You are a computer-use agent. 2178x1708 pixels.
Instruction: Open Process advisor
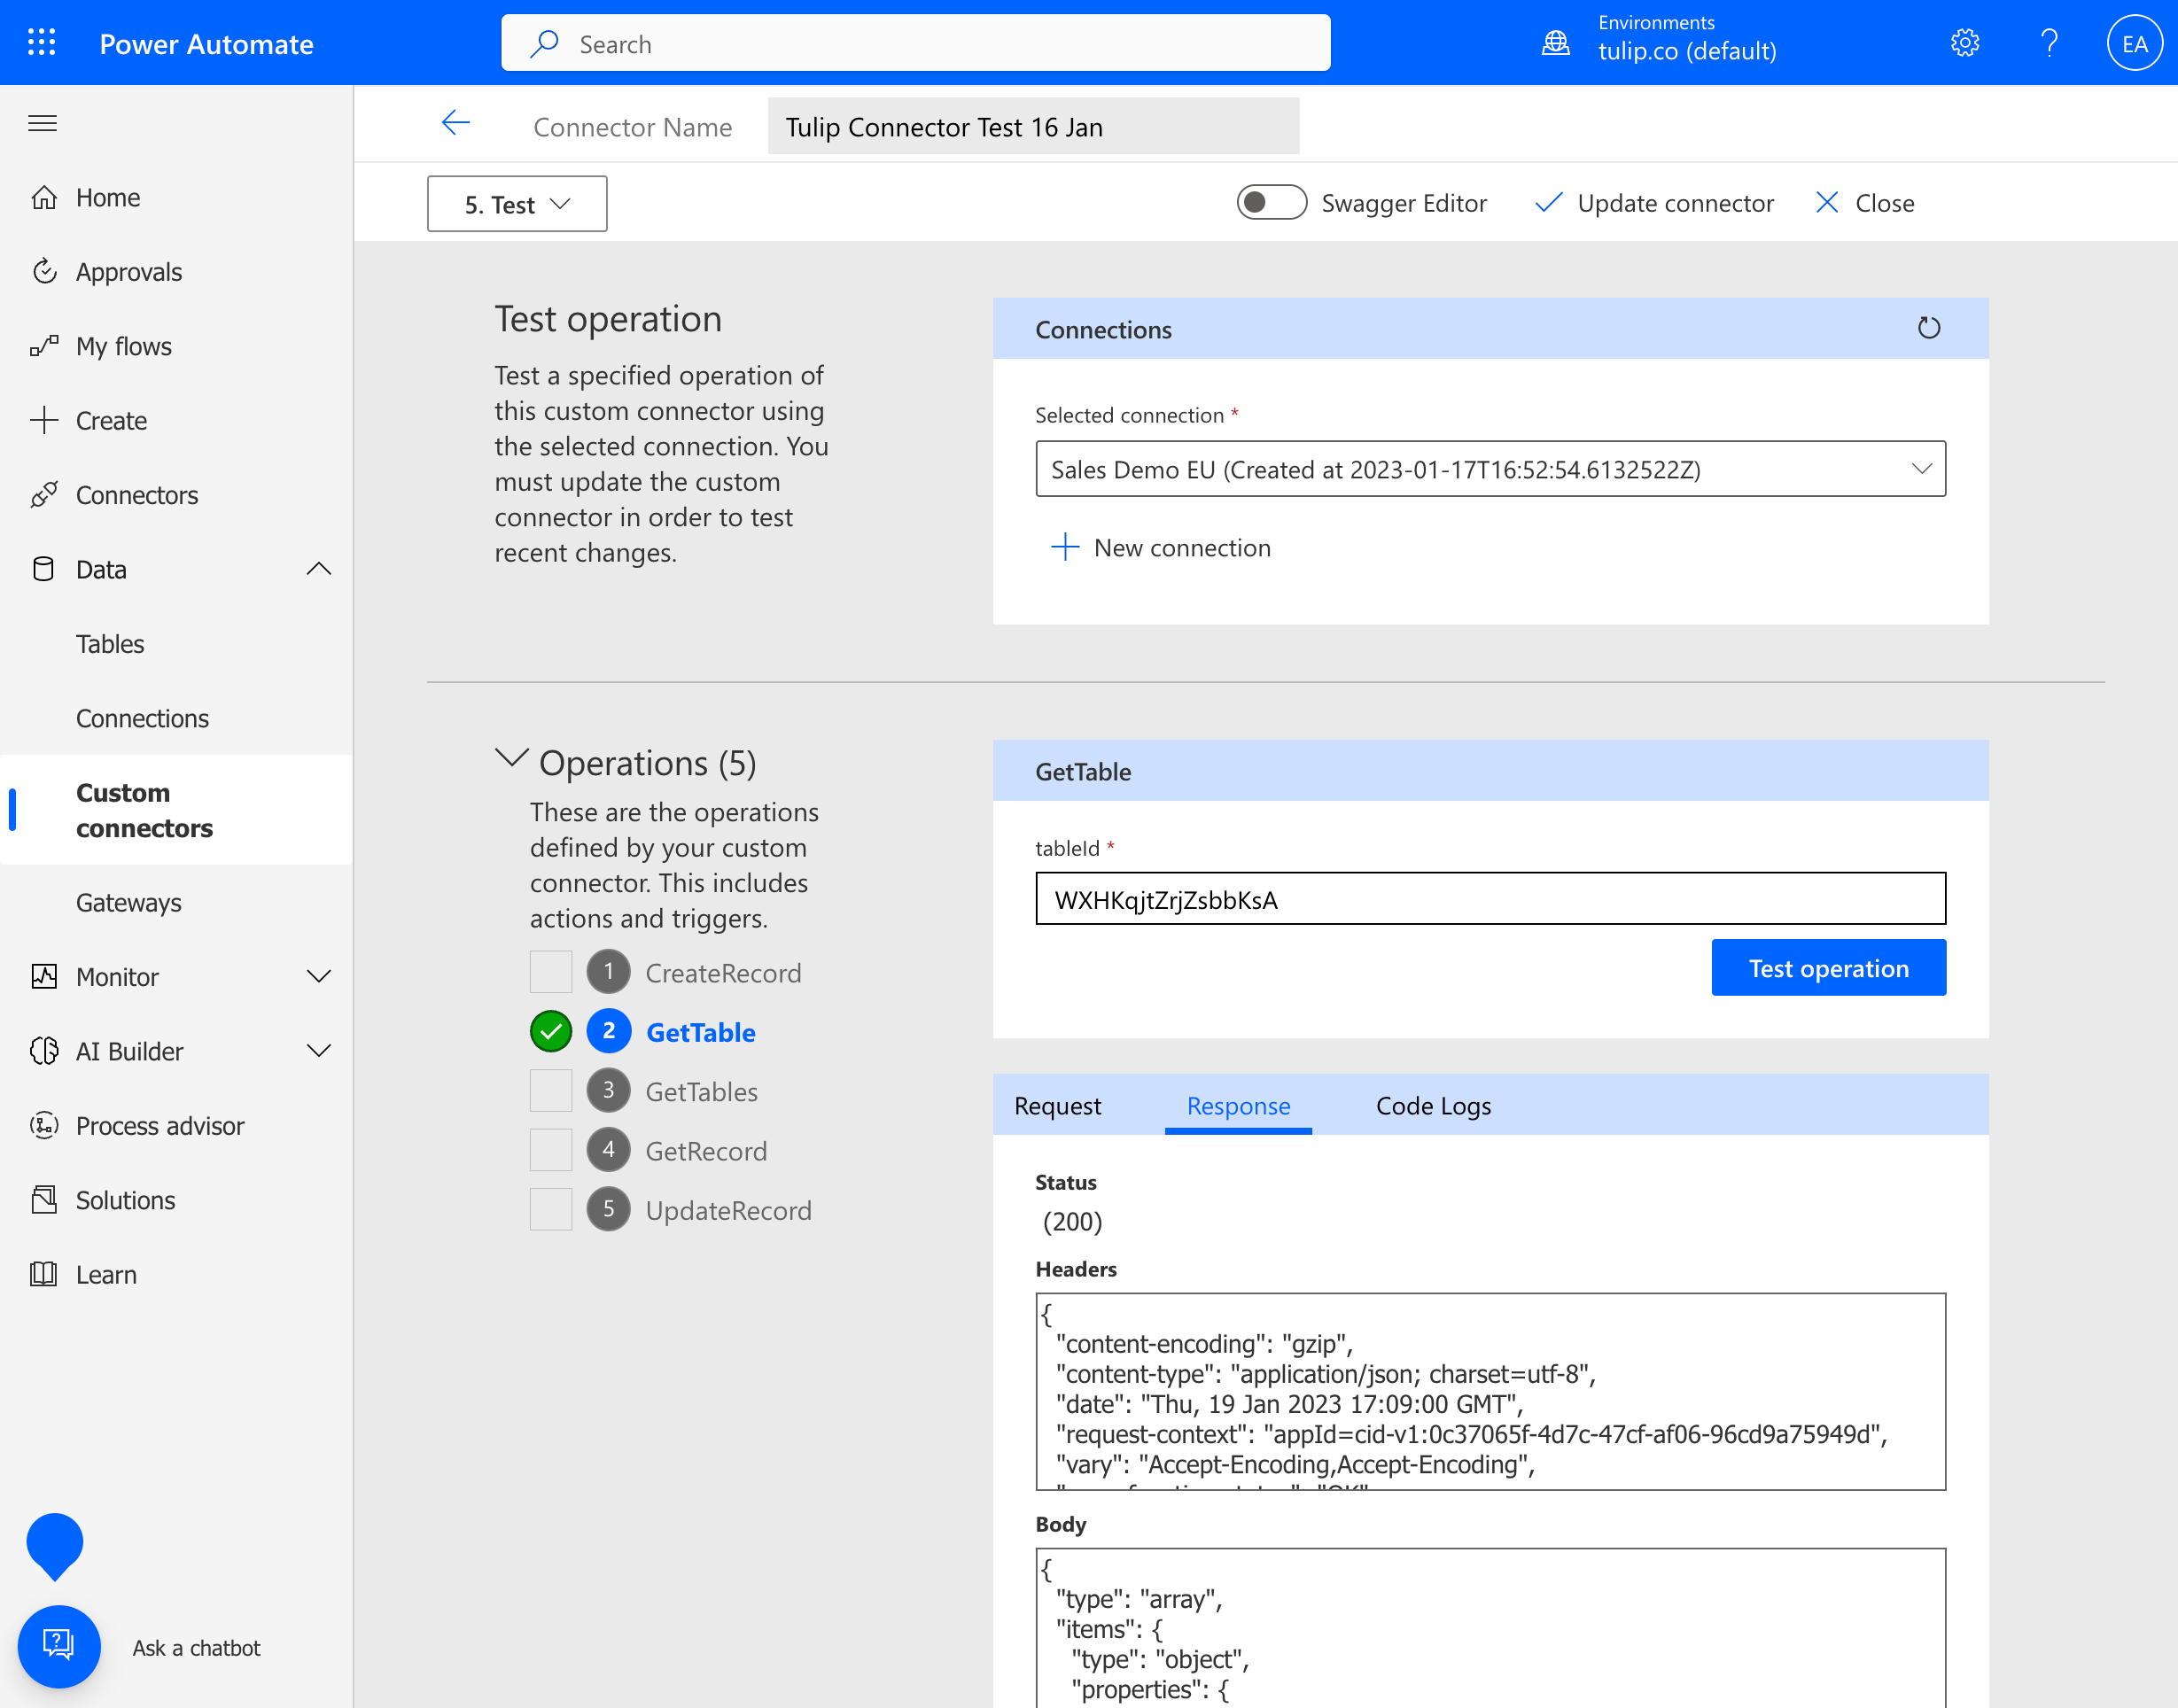tap(160, 1125)
